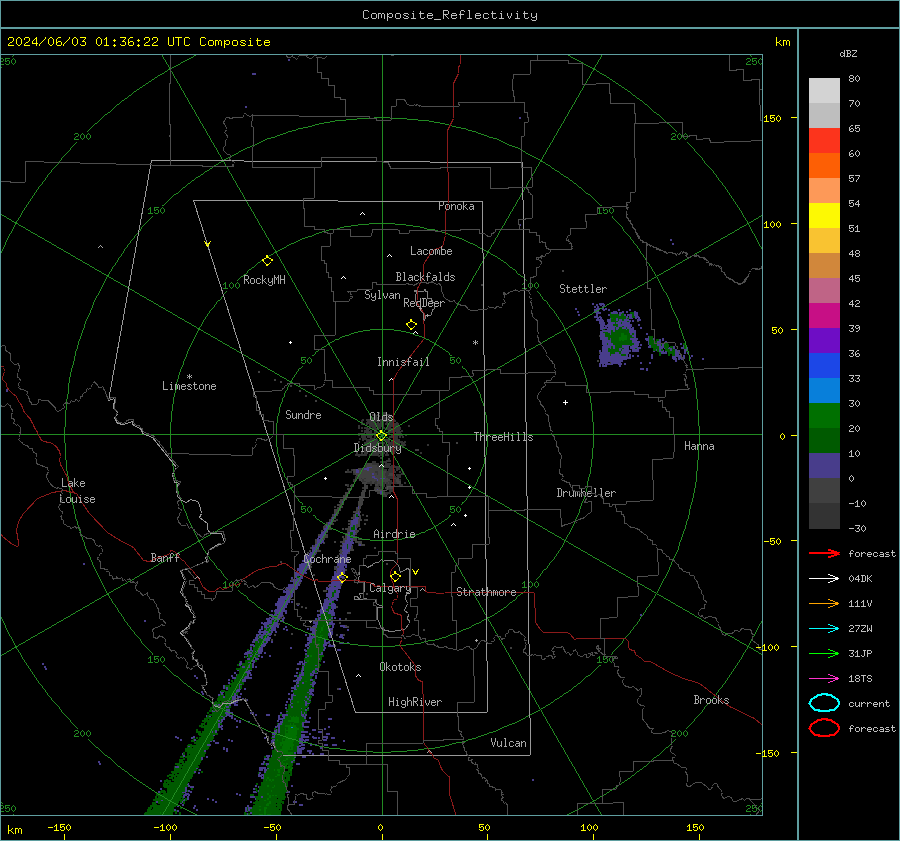The width and height of the screenshot is (900, 841).
Task: Click the cyan 27ZW arrow in the legend
Action: pyautogui.click(x=824, y=629)
